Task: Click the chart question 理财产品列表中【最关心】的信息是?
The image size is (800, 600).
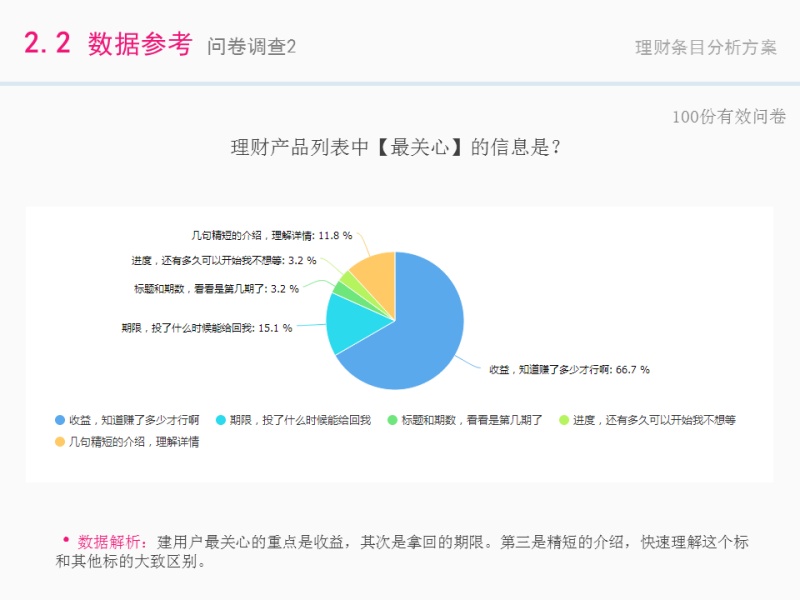Action: click(396, 147)
